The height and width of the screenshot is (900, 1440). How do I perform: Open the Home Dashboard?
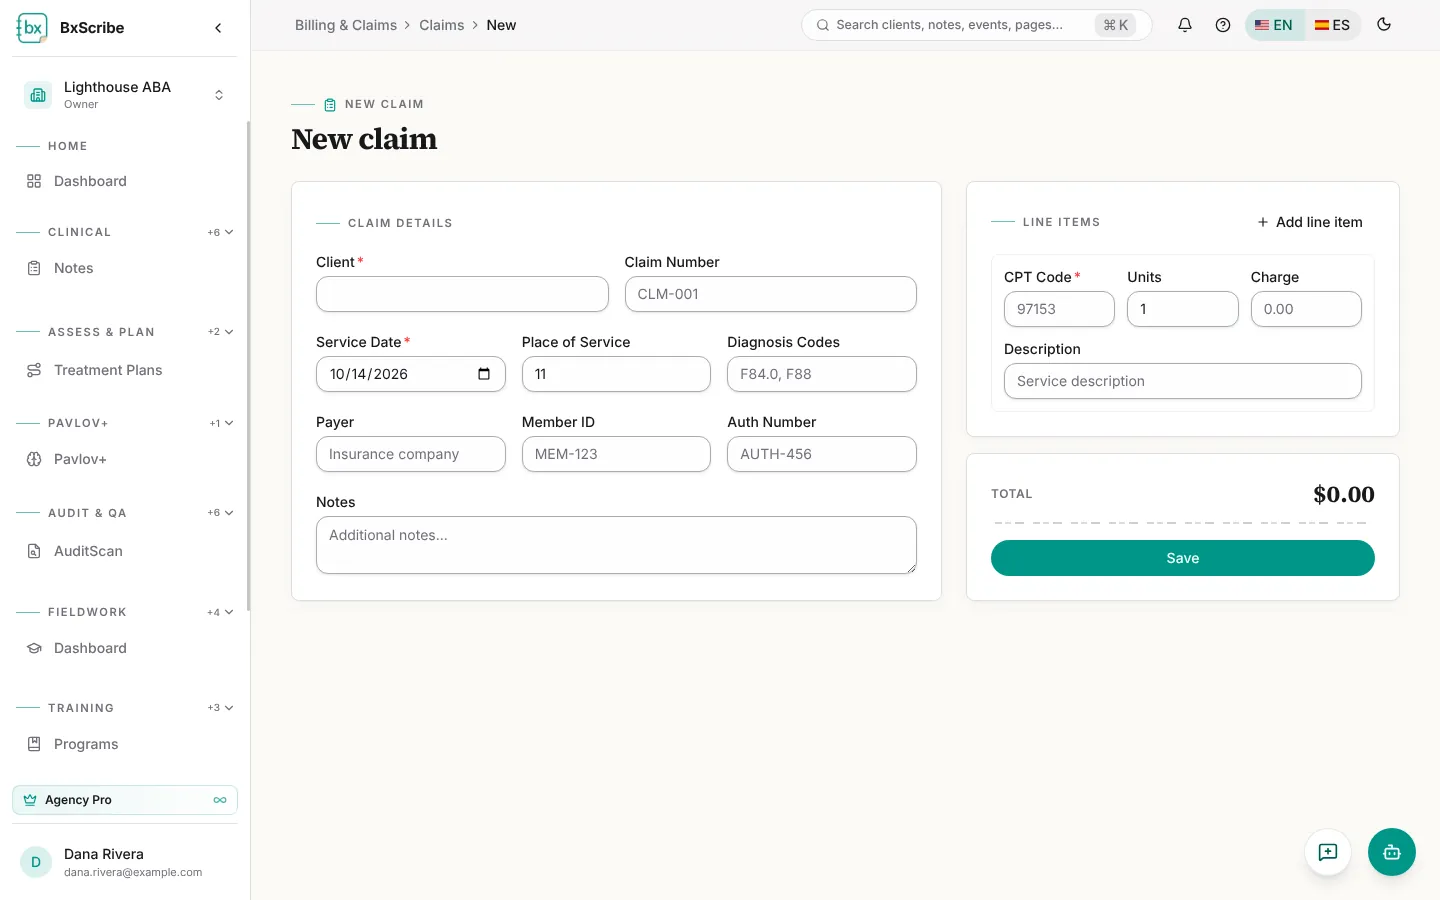pyautogui.click(x=125, y=181)
